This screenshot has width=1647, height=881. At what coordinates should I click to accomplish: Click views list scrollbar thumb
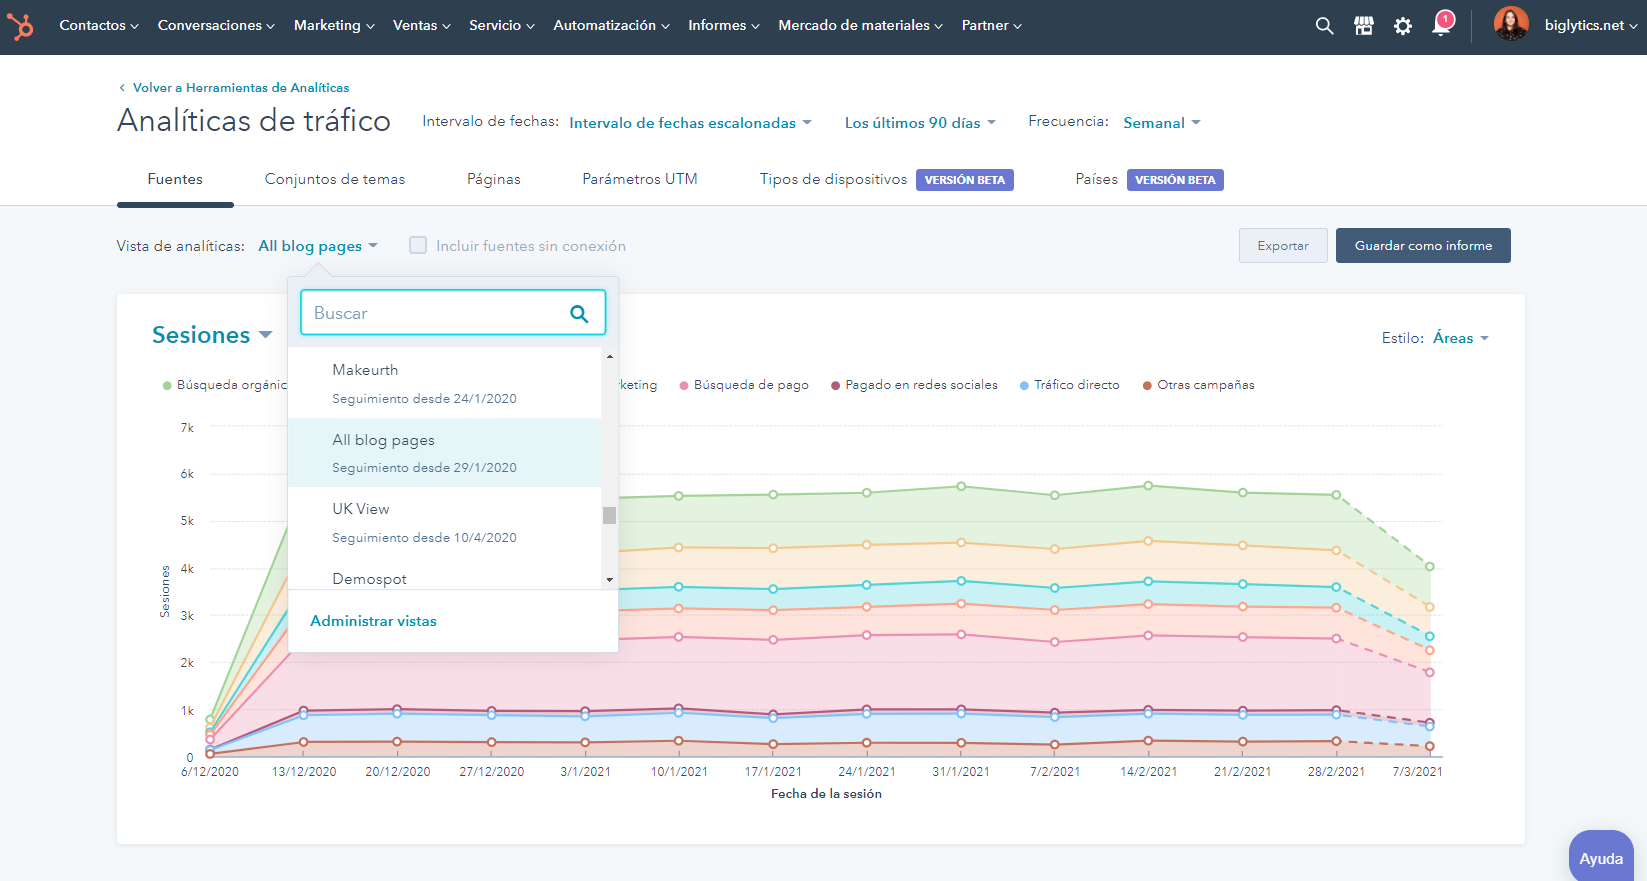pyautogui.click(x=609, y=515)
